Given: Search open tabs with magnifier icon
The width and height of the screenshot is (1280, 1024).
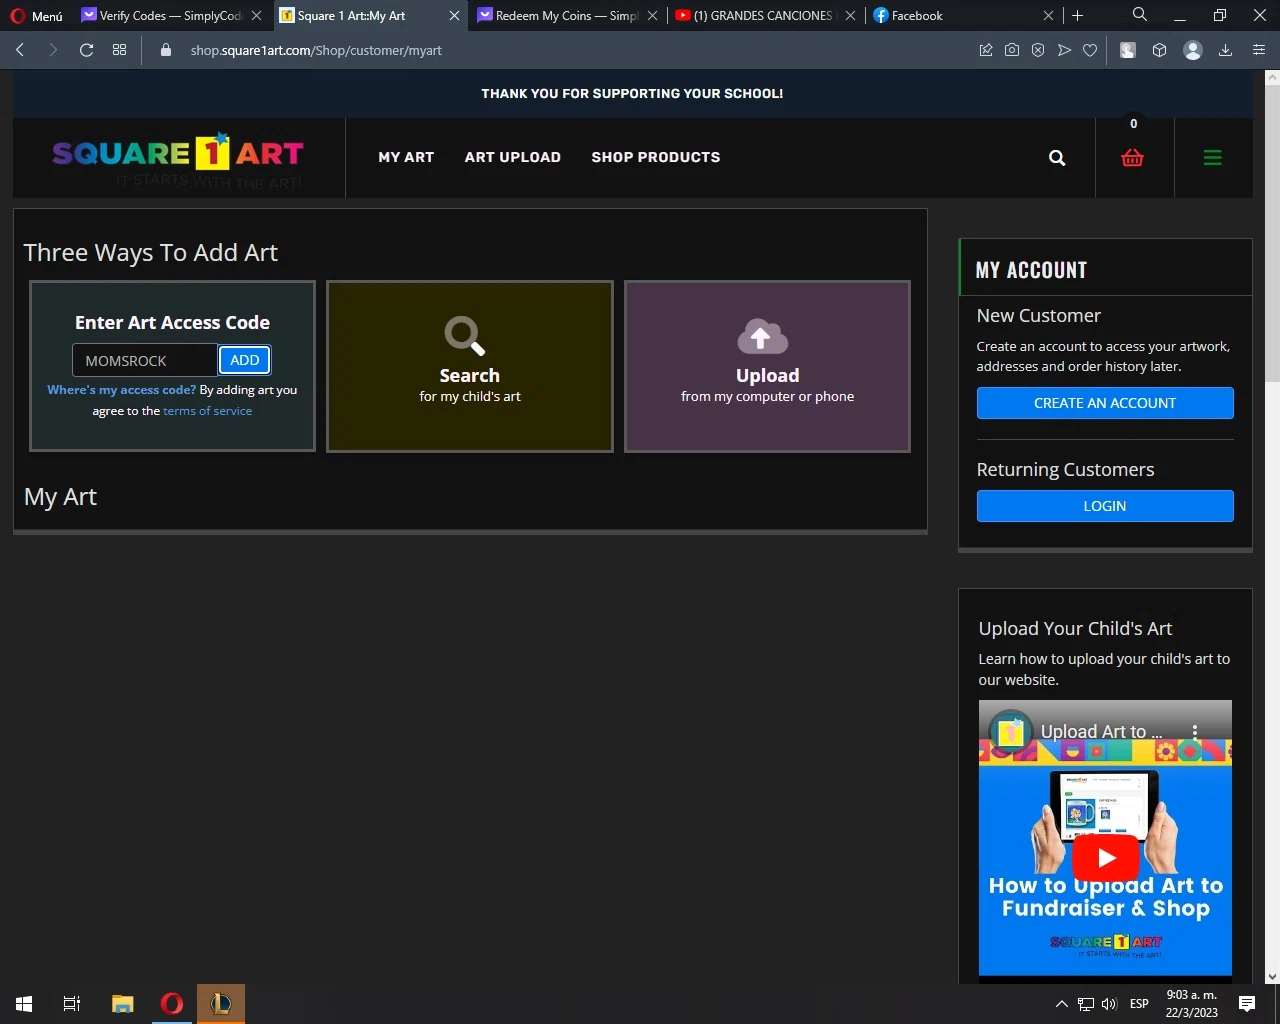Looking at the screenshot, I should [x=1140, y=15].
